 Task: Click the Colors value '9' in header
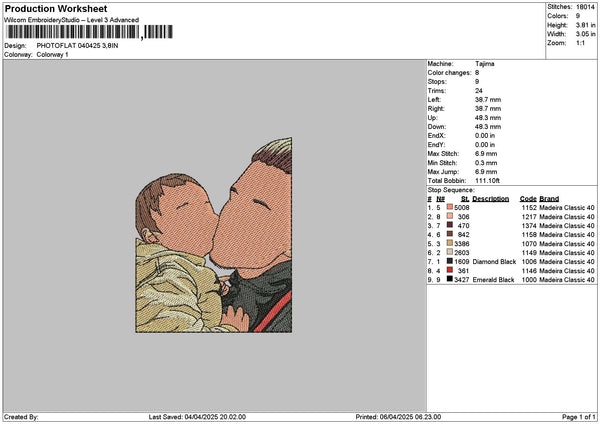578,16
